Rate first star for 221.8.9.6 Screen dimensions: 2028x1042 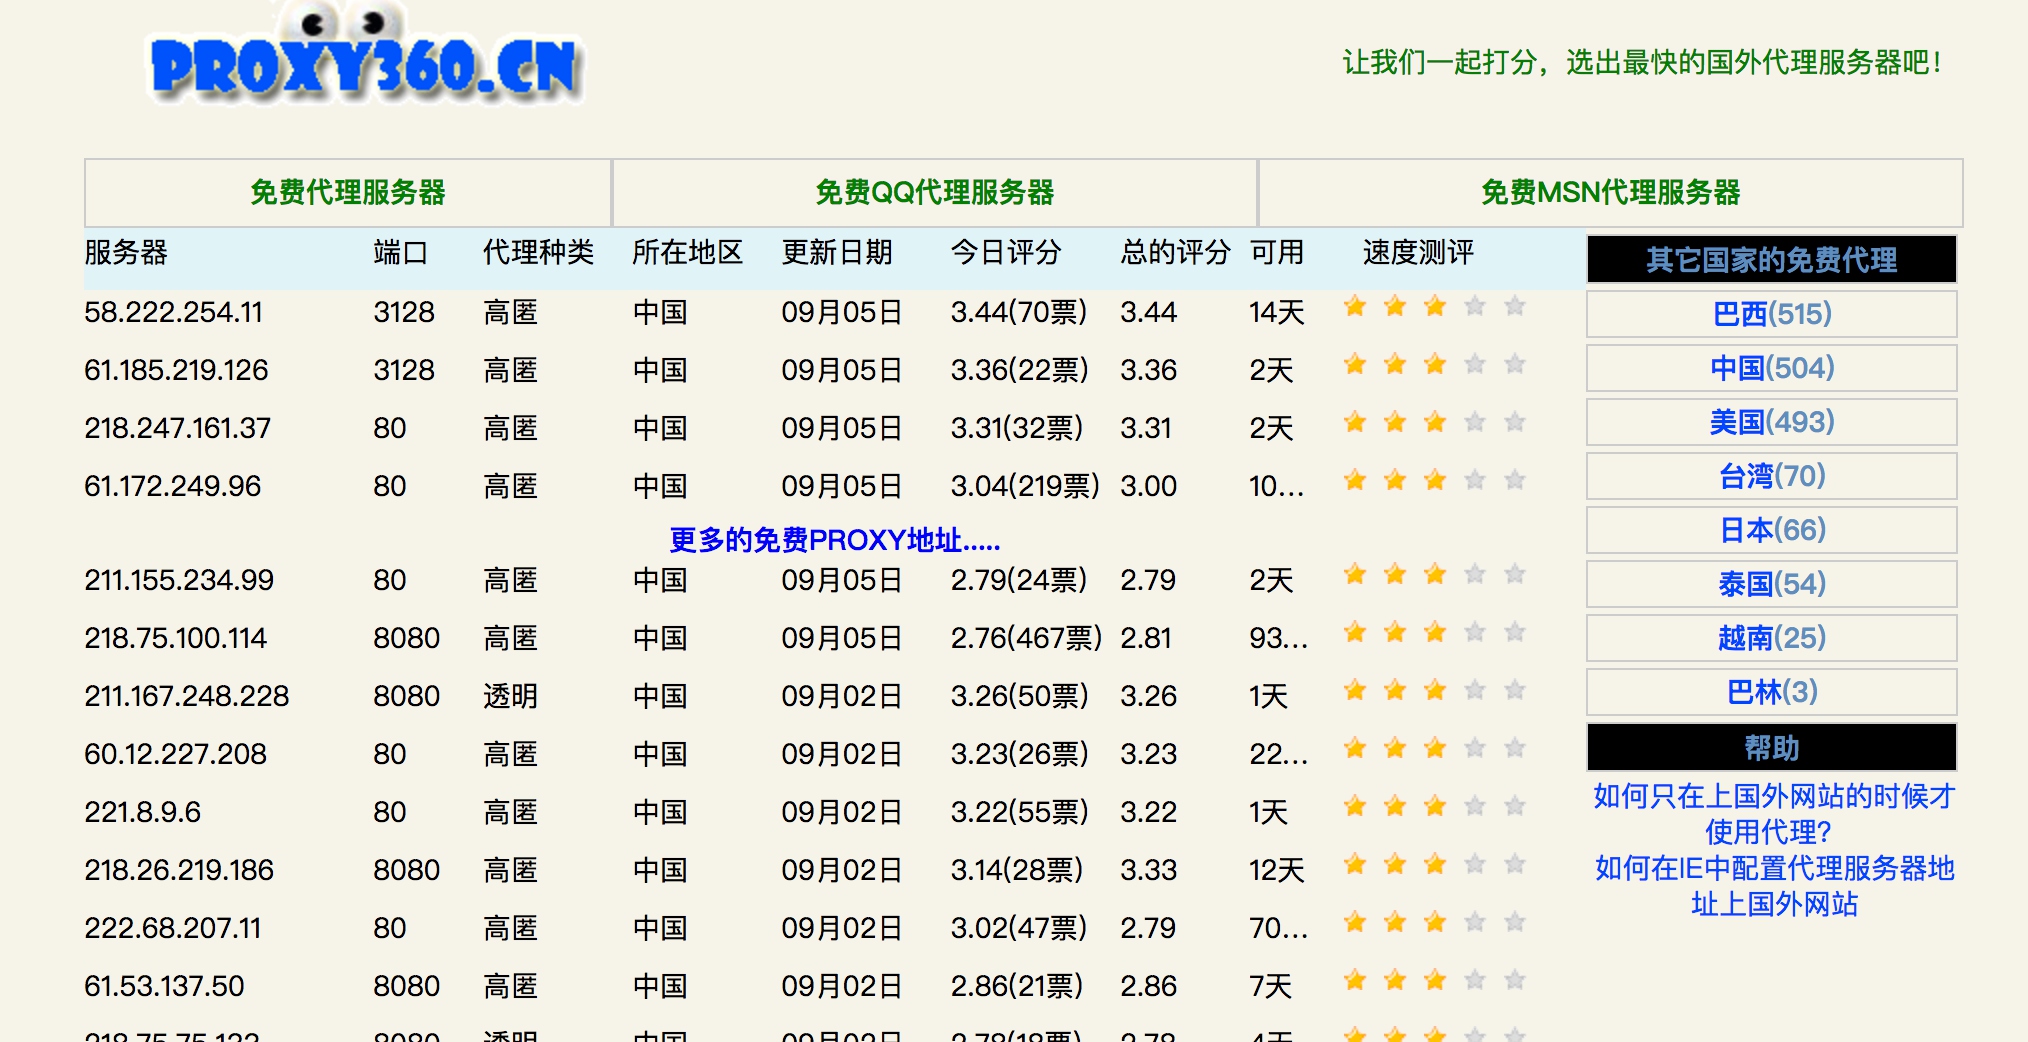coord(1355,806)
